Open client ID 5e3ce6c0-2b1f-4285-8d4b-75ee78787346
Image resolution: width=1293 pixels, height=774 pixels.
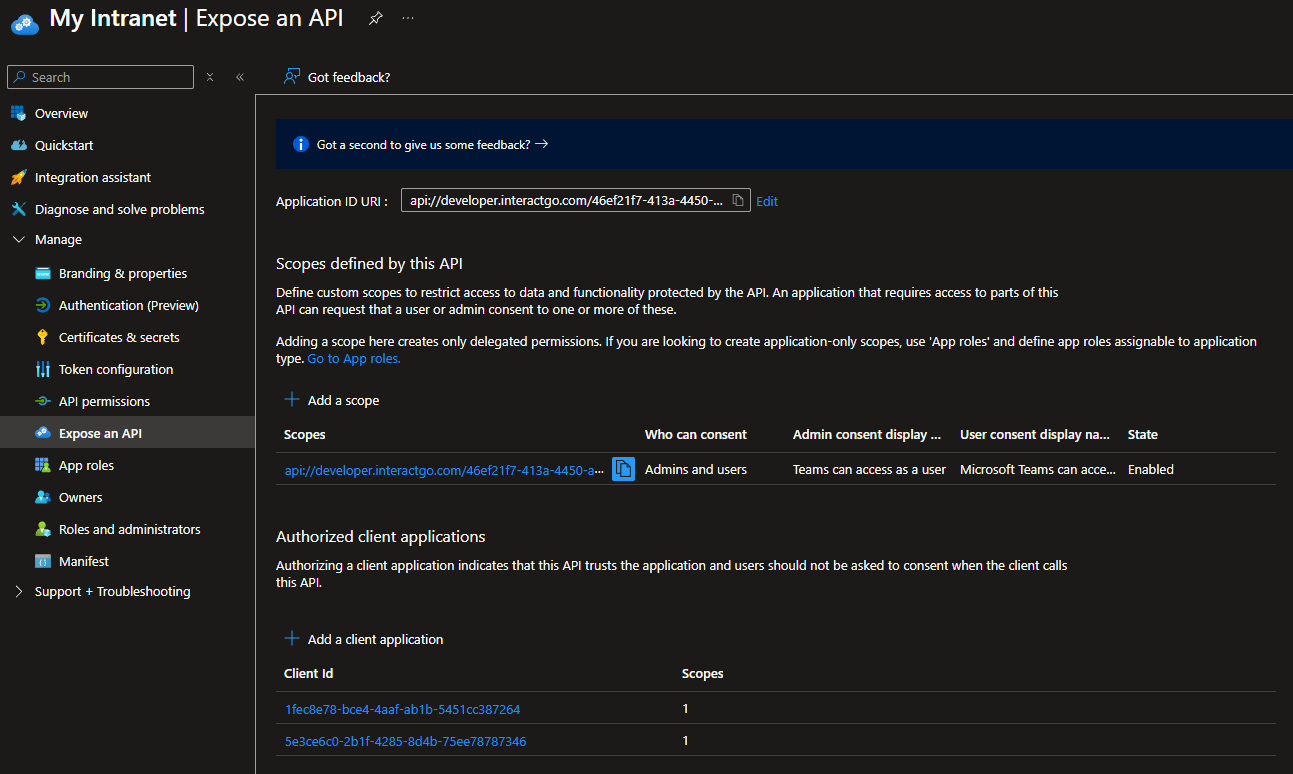(x=405, y=741)
